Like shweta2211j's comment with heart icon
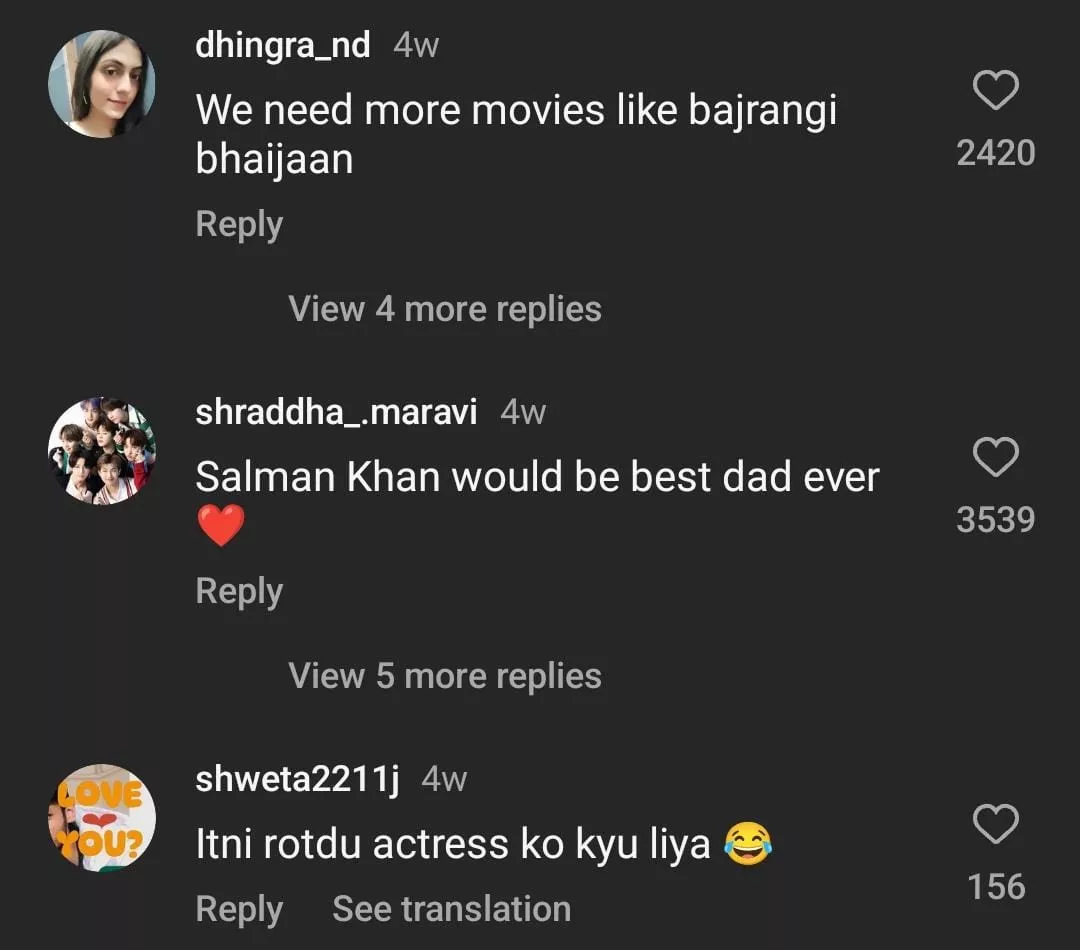Viewport: 1080px width, 950px height. (995, 826)
